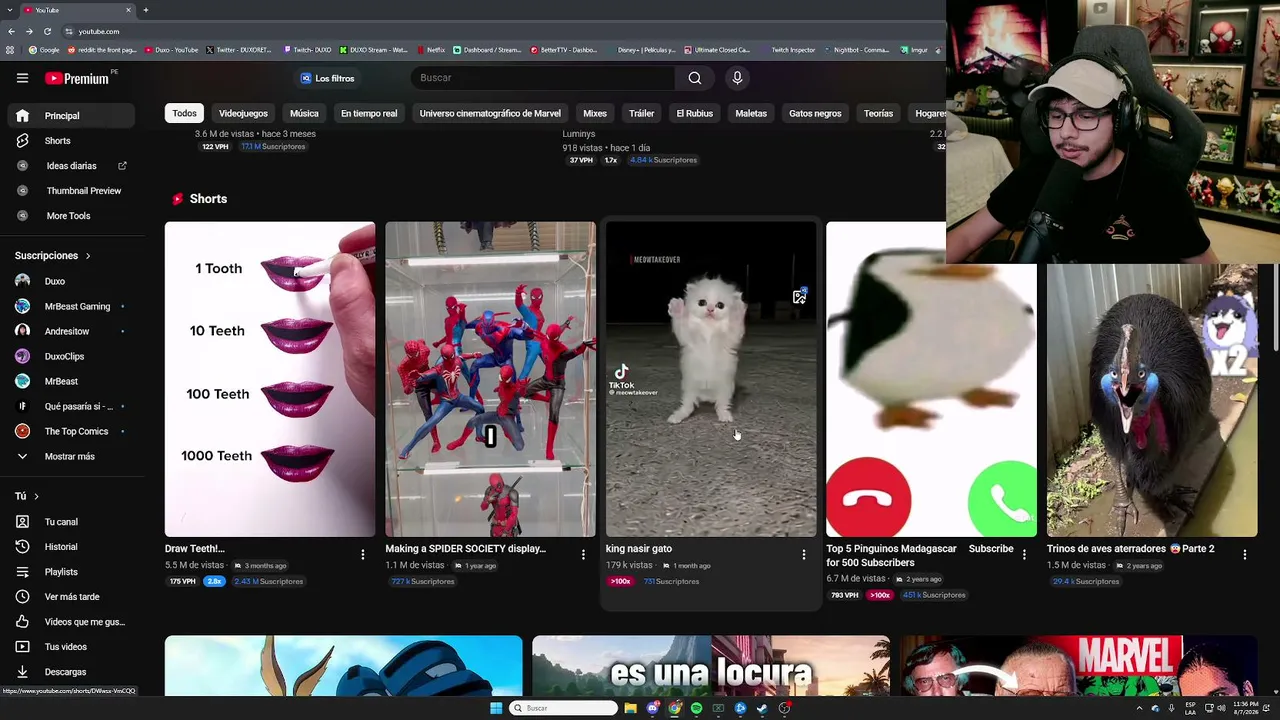Select the En tiempo real chip

coord(369,113)
